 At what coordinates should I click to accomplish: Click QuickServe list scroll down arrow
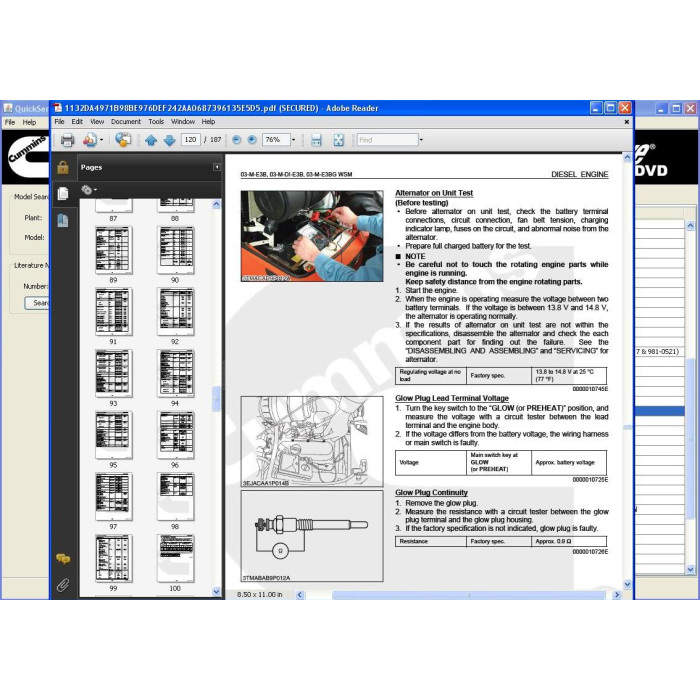[690, 569]
